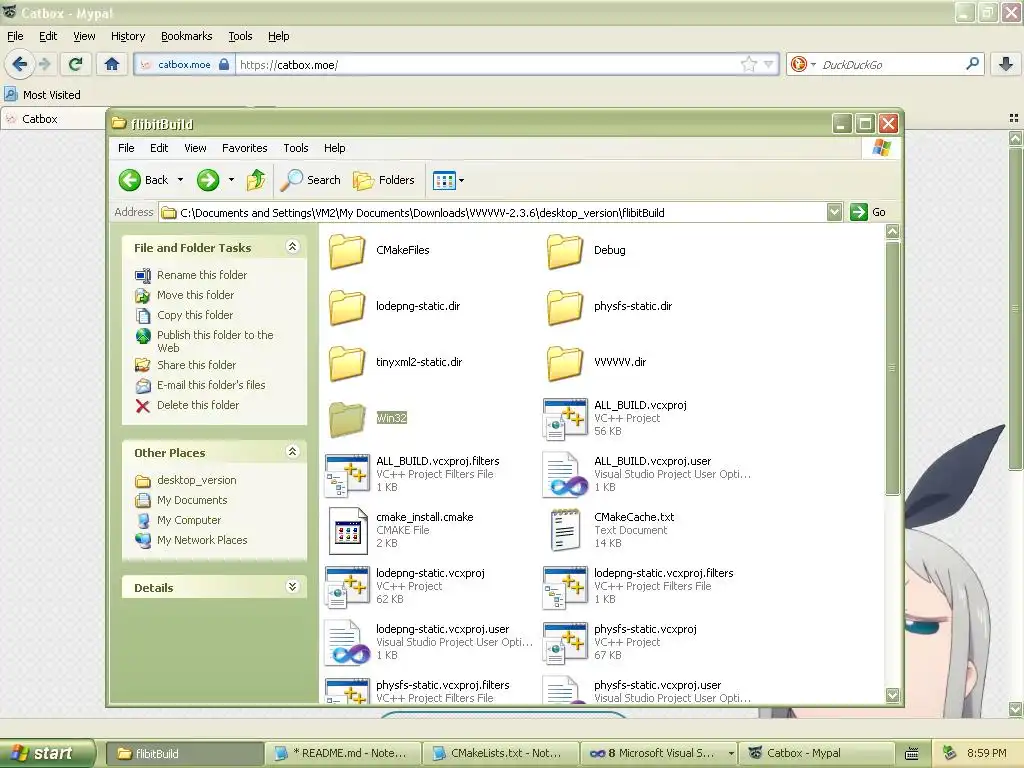Toggle the Folders pane button
The height and width of the screenshot is (768, 1024).
pyautogui.click(x=384, y=180)
